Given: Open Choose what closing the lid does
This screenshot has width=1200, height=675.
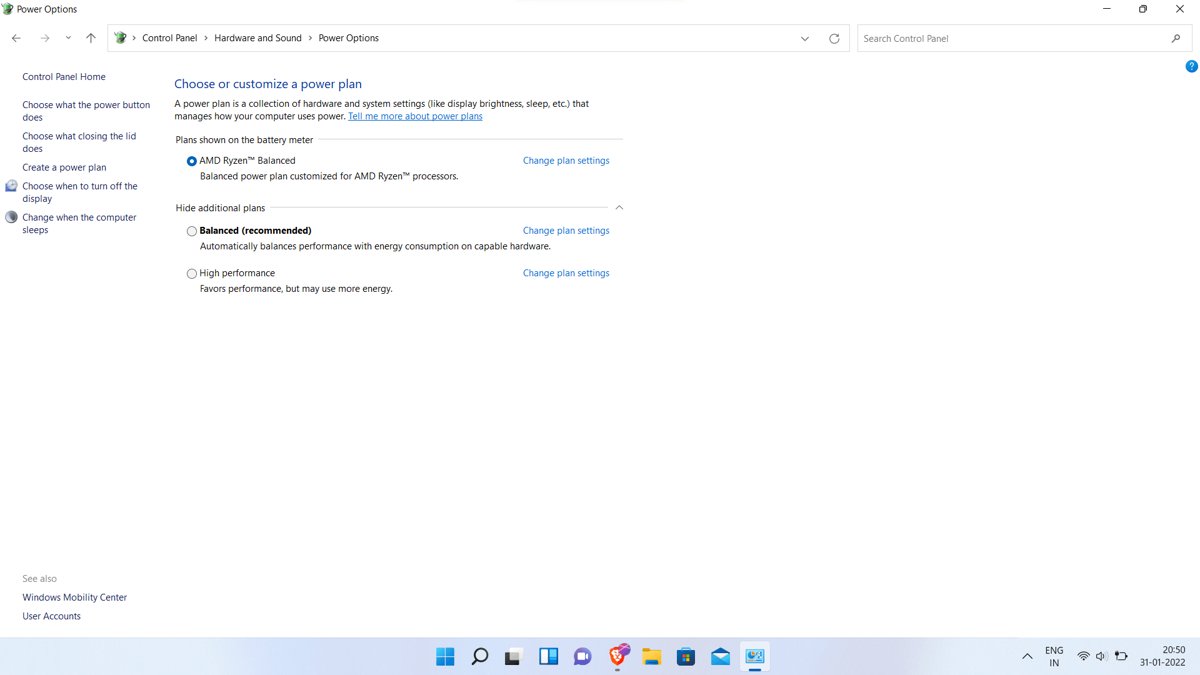Looking at the screenshot, I should [x=79, y=142].
